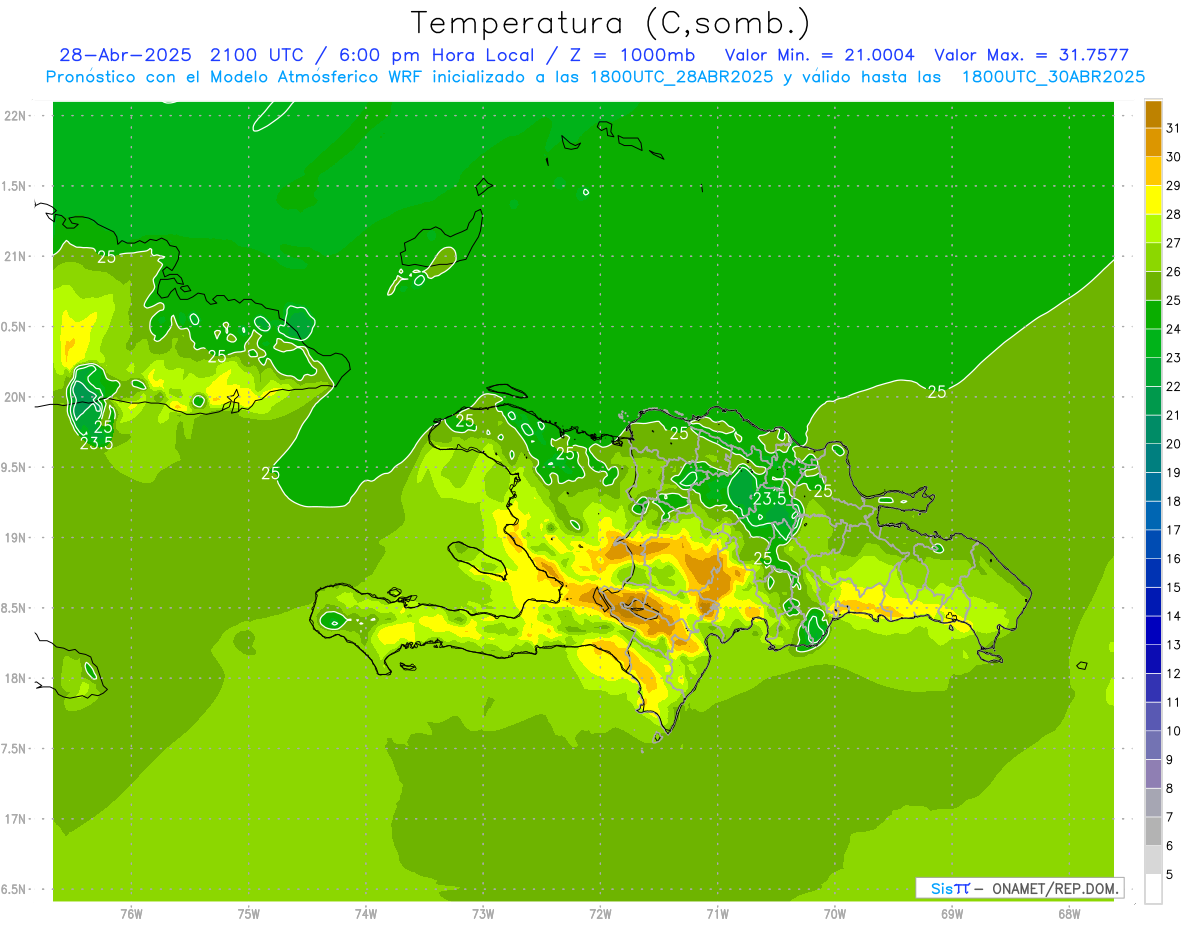Click the '70W' longitude axis label

coord(835,913)
